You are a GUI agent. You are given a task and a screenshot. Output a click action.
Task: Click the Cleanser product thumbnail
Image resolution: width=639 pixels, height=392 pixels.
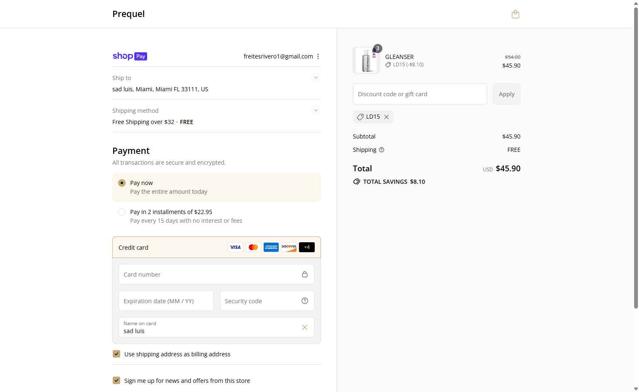[366, 60]
